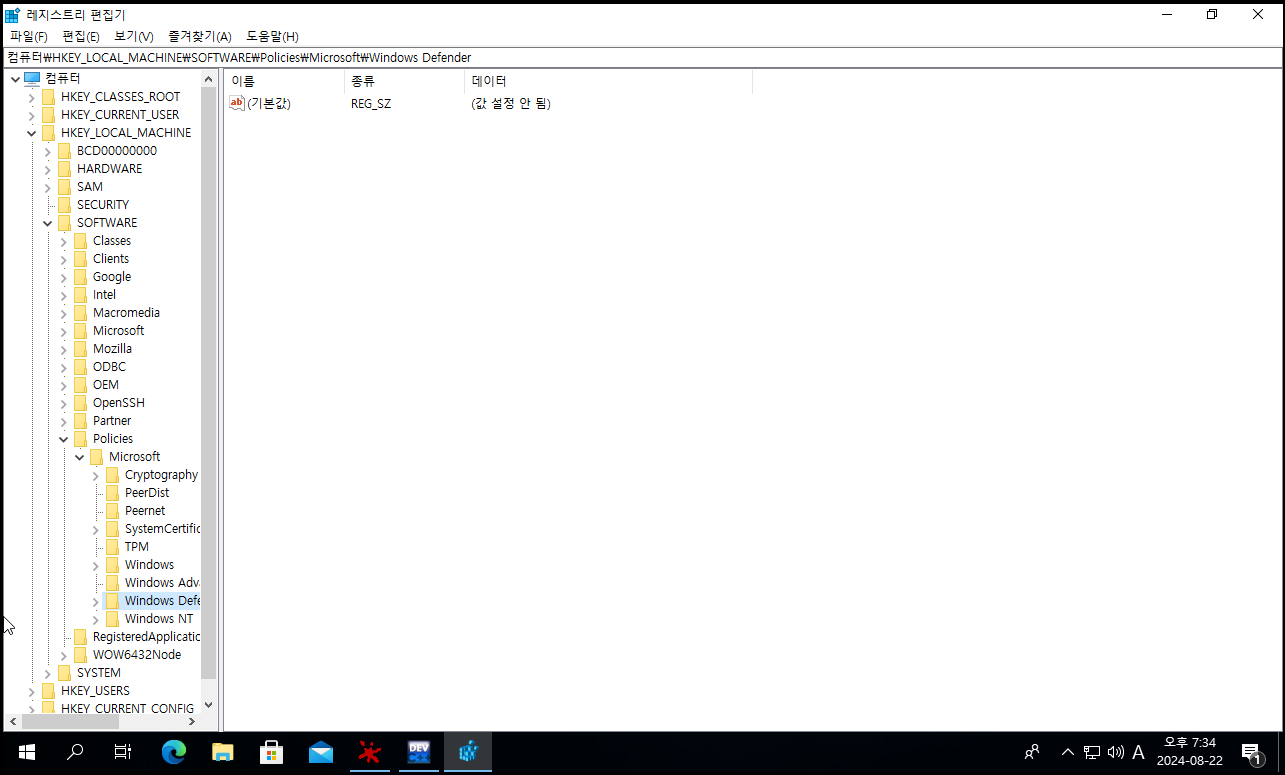This screenshot has width=1285, height=775.
Task: Select the Microsoft key under Policies
Action: click(134, 457)
